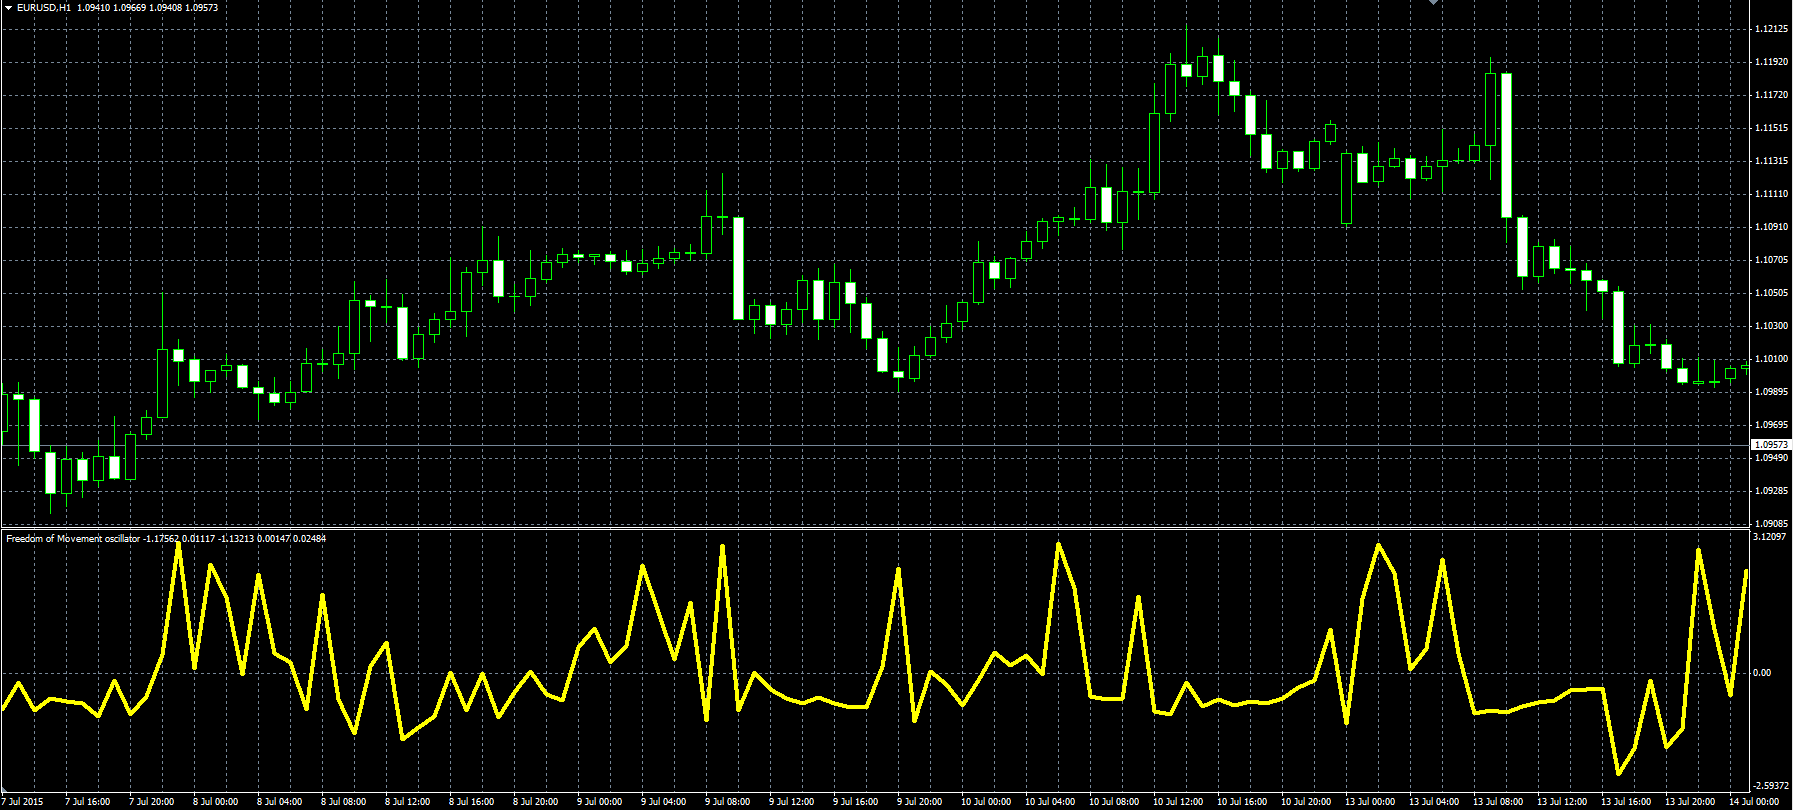Click the 1.11515 price scale value

pos(1771,128)
